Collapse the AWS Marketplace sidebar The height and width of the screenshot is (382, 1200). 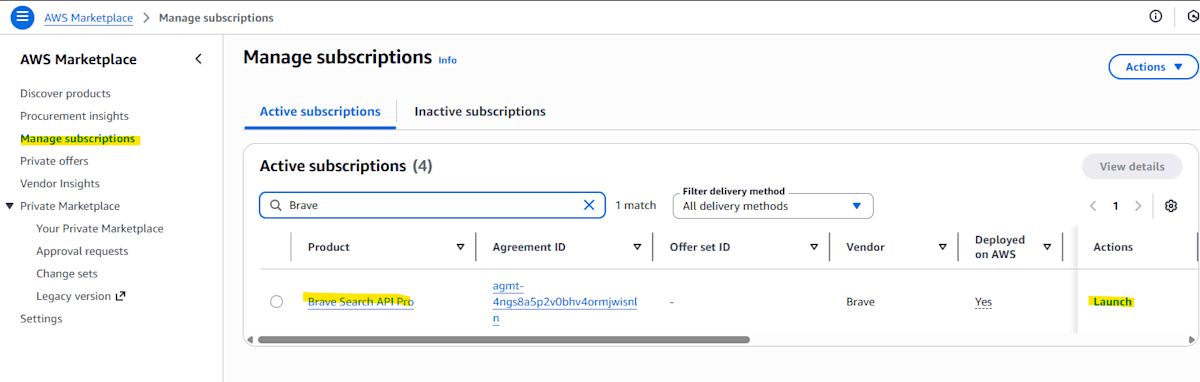click(x=198, y=59)
